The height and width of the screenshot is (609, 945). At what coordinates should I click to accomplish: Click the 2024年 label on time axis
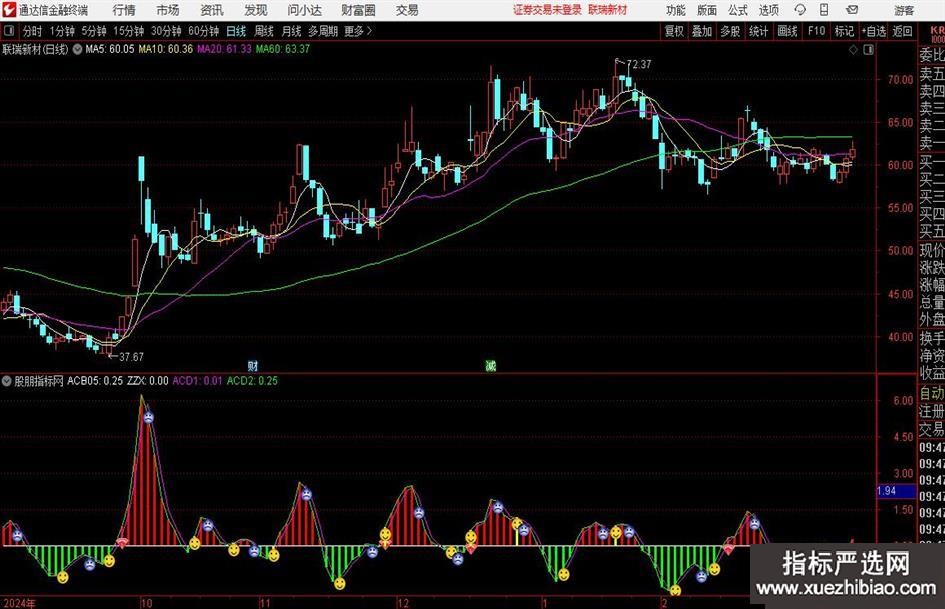[19, 603]
